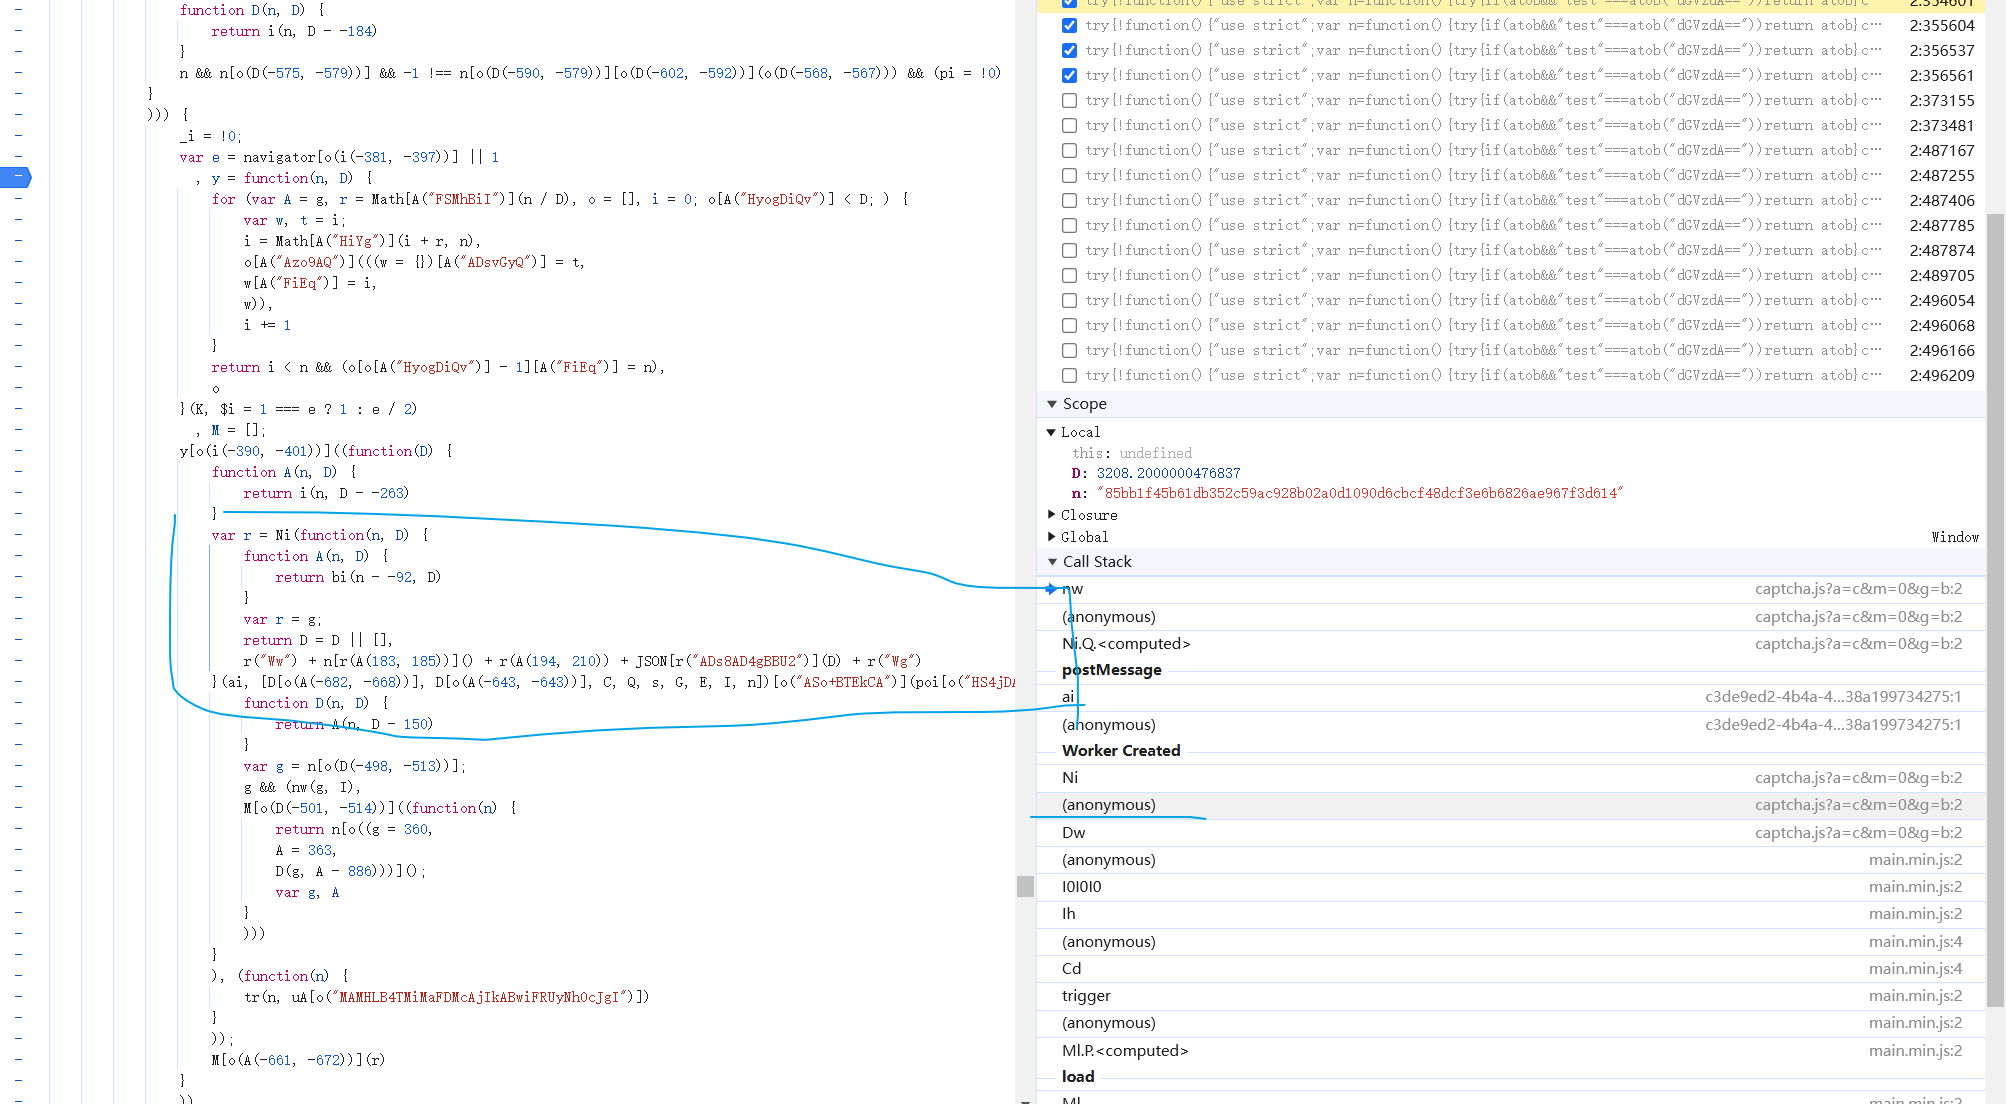Select the Ih stack frame
Screen dimensions: 2006x1104
1510,914
